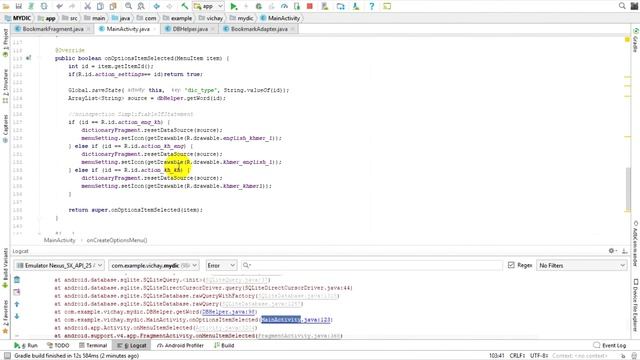Click the onCreateOptionsMenu() breadcrumb
Screen dimensions: 640x360
[117, 240]
